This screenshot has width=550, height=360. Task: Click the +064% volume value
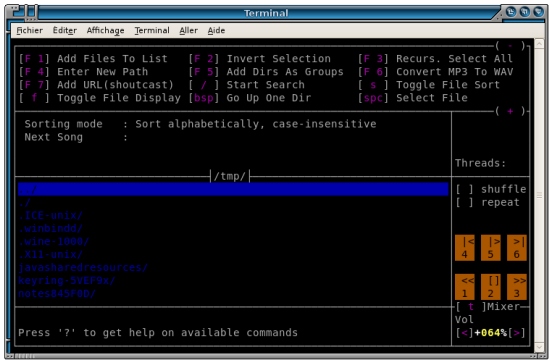pos(491,333)
